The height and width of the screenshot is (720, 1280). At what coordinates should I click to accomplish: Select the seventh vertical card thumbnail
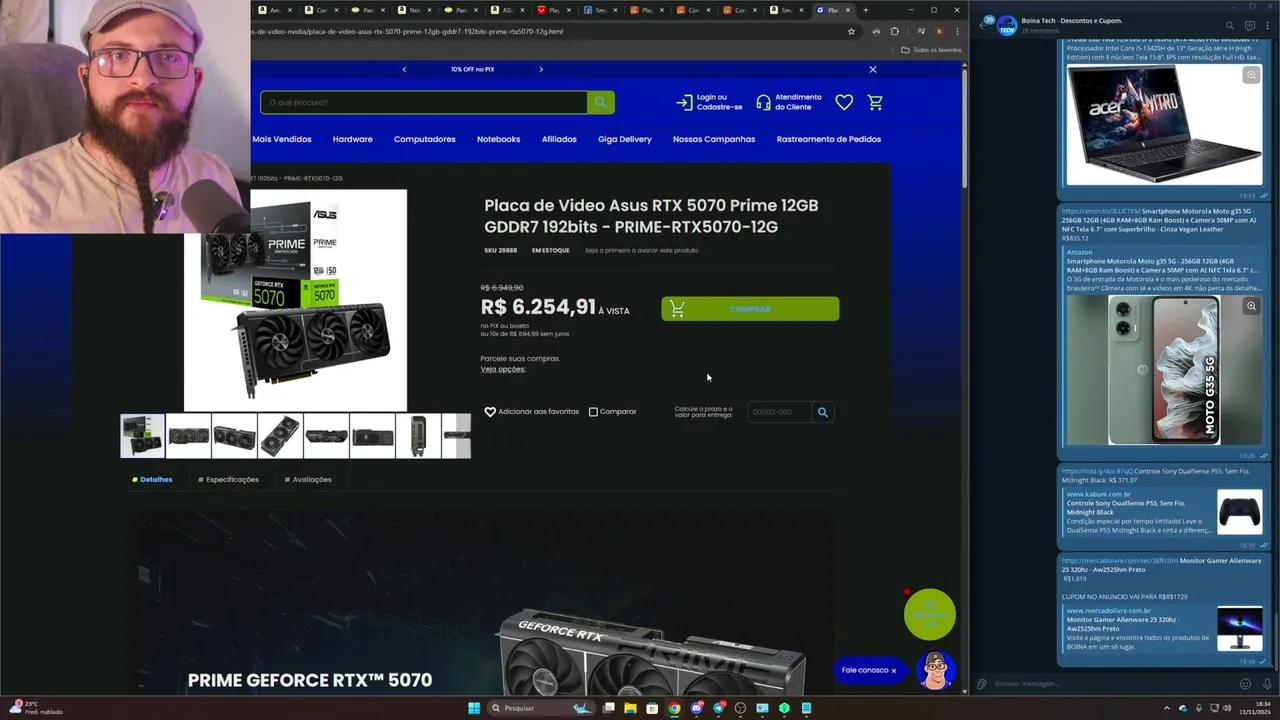[x=418, y=436]
